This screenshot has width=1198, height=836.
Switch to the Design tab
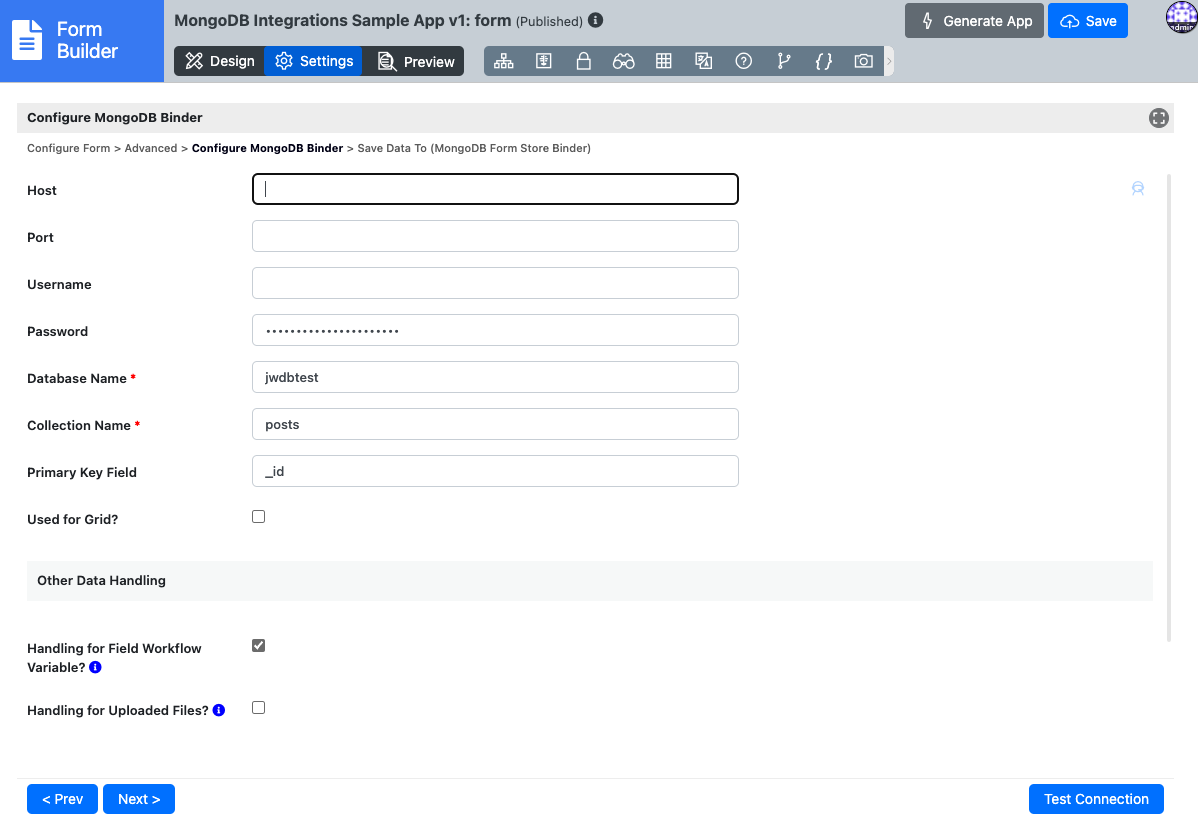pyautogui.click(x=220, y=61)
